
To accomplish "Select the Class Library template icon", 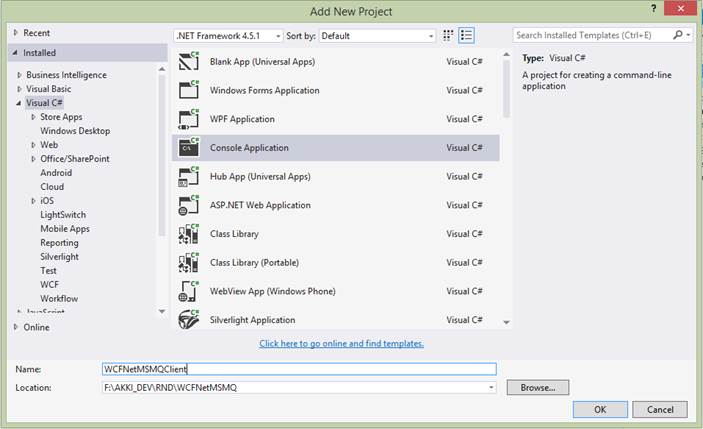I will pos(188,235).
